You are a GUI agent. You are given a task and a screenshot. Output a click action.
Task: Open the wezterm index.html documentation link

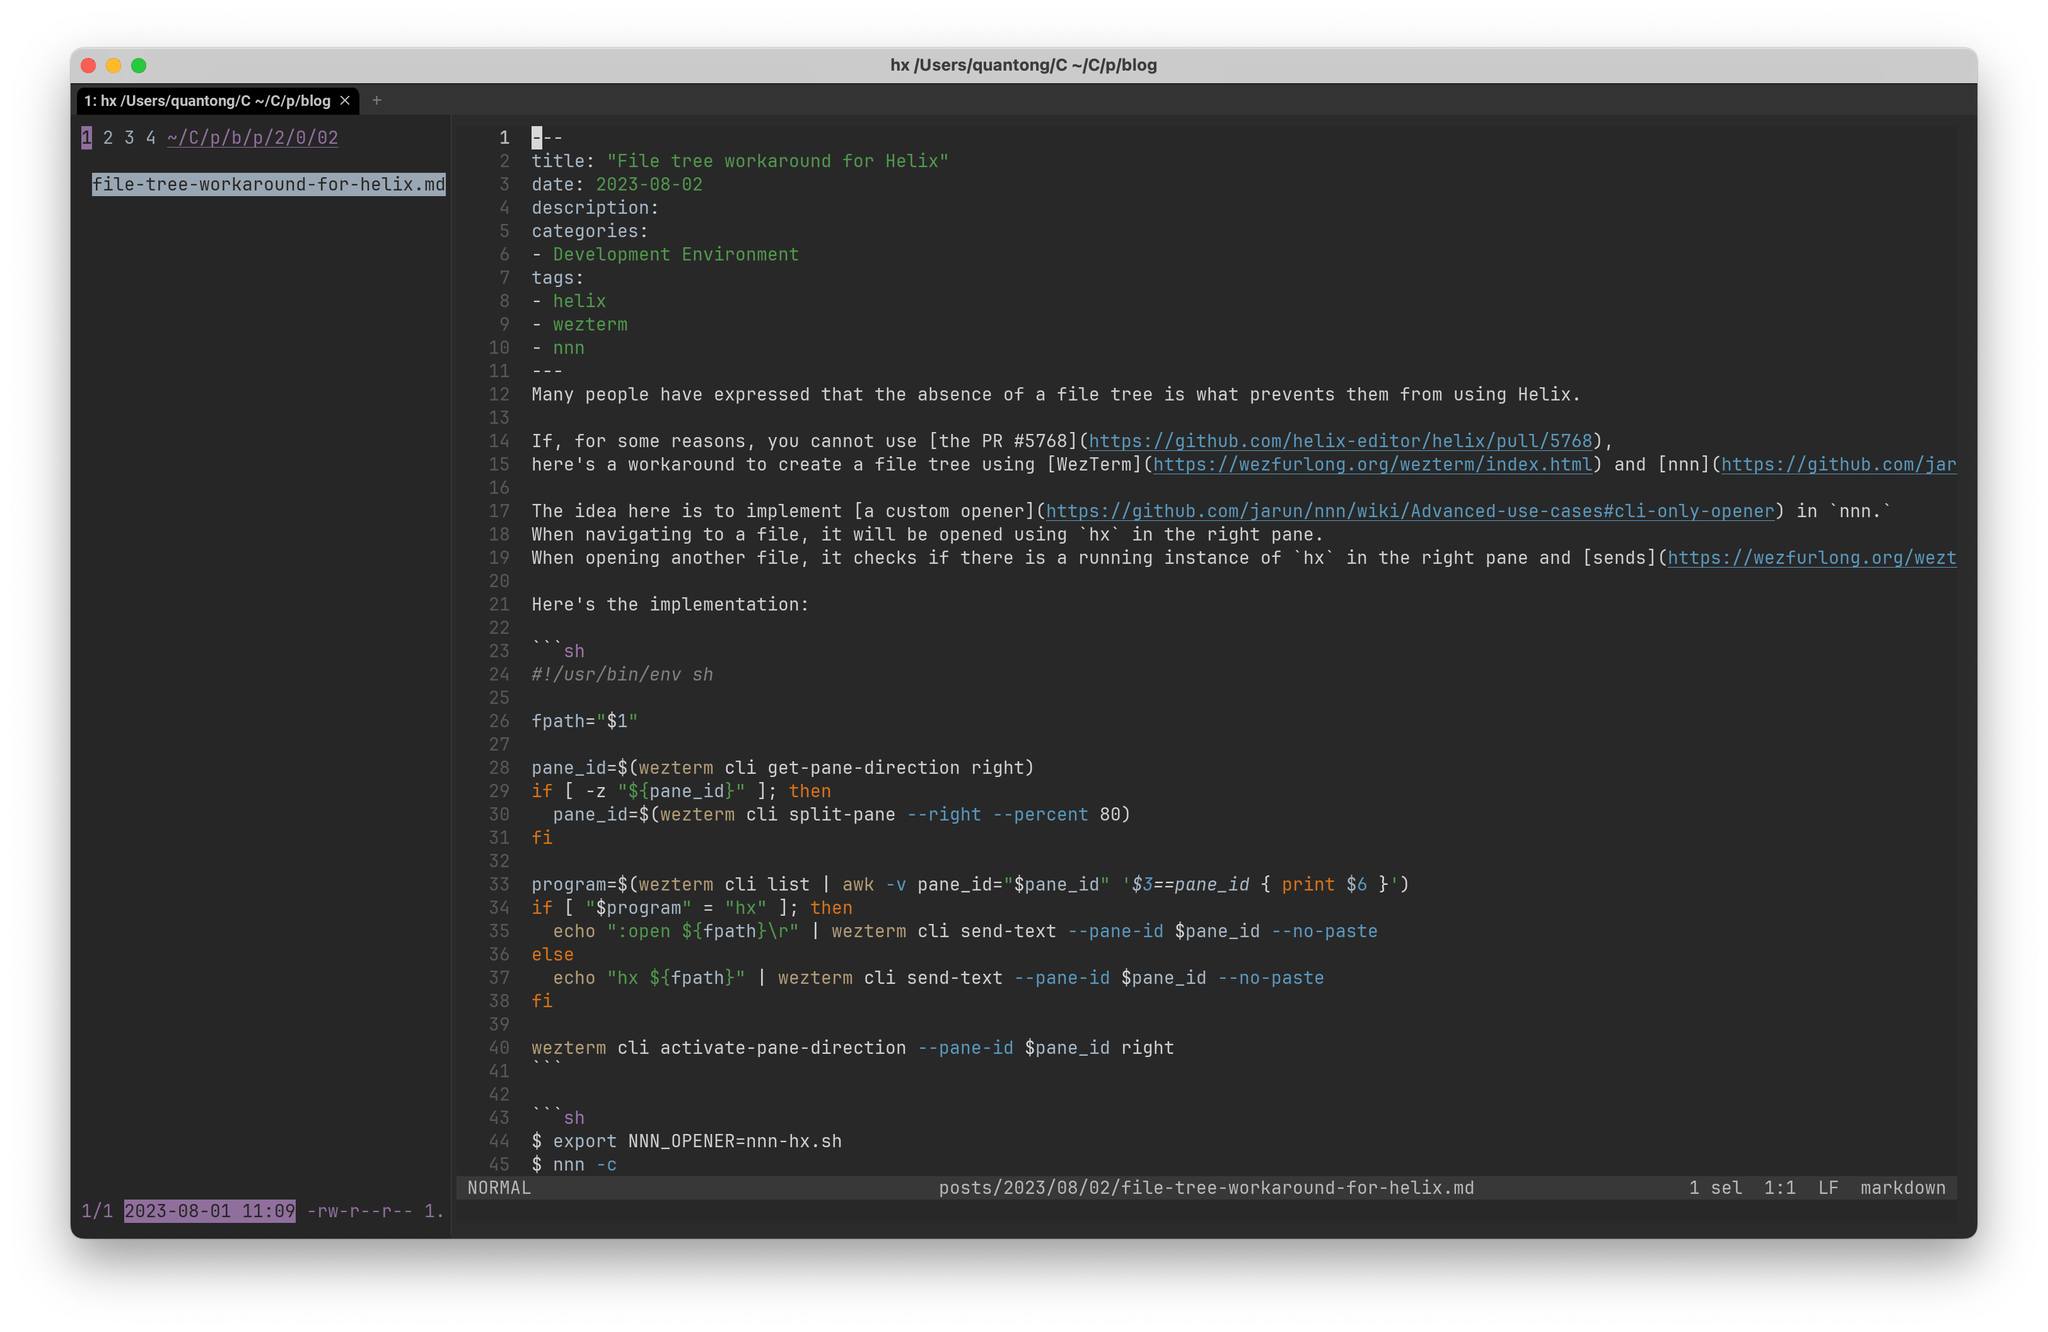click(x=1372, y=464)
